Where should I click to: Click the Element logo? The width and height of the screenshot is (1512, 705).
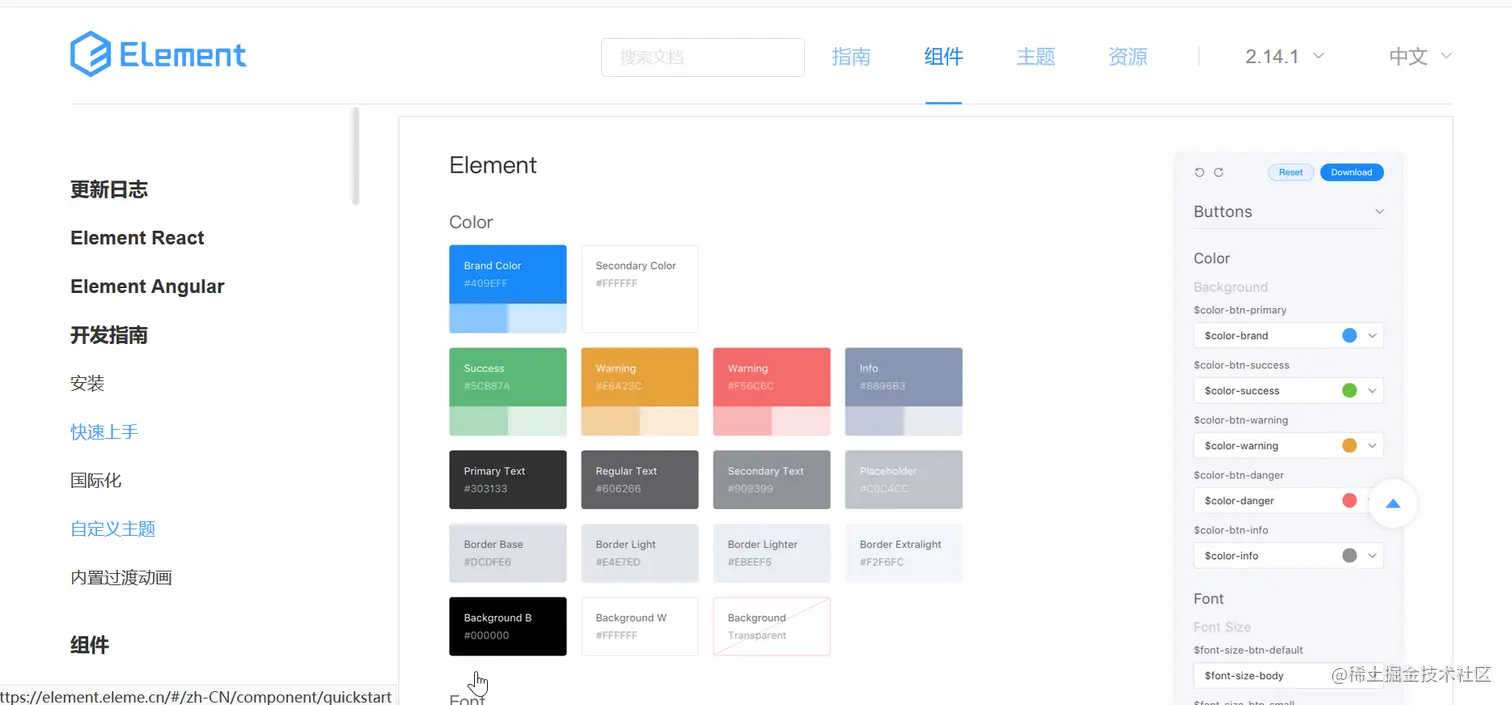click(158, 54)
